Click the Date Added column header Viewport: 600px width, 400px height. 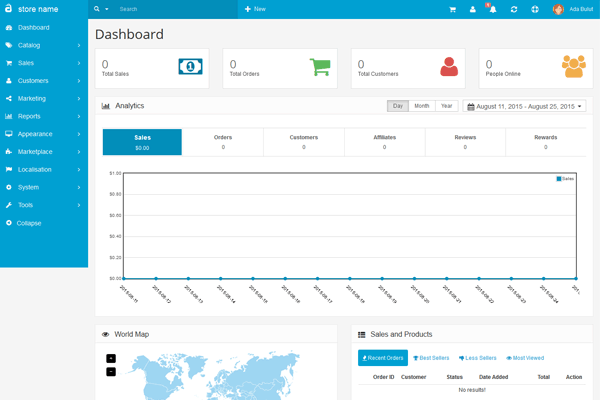[x=493, y=377]
